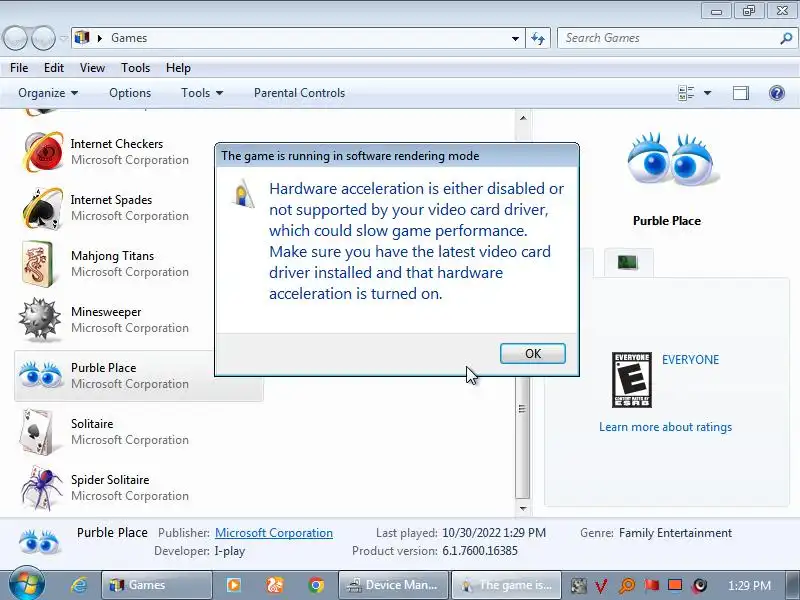800x600 pixels.
Task: Click the ESRB Everyone rating icon
Action: 632,380
